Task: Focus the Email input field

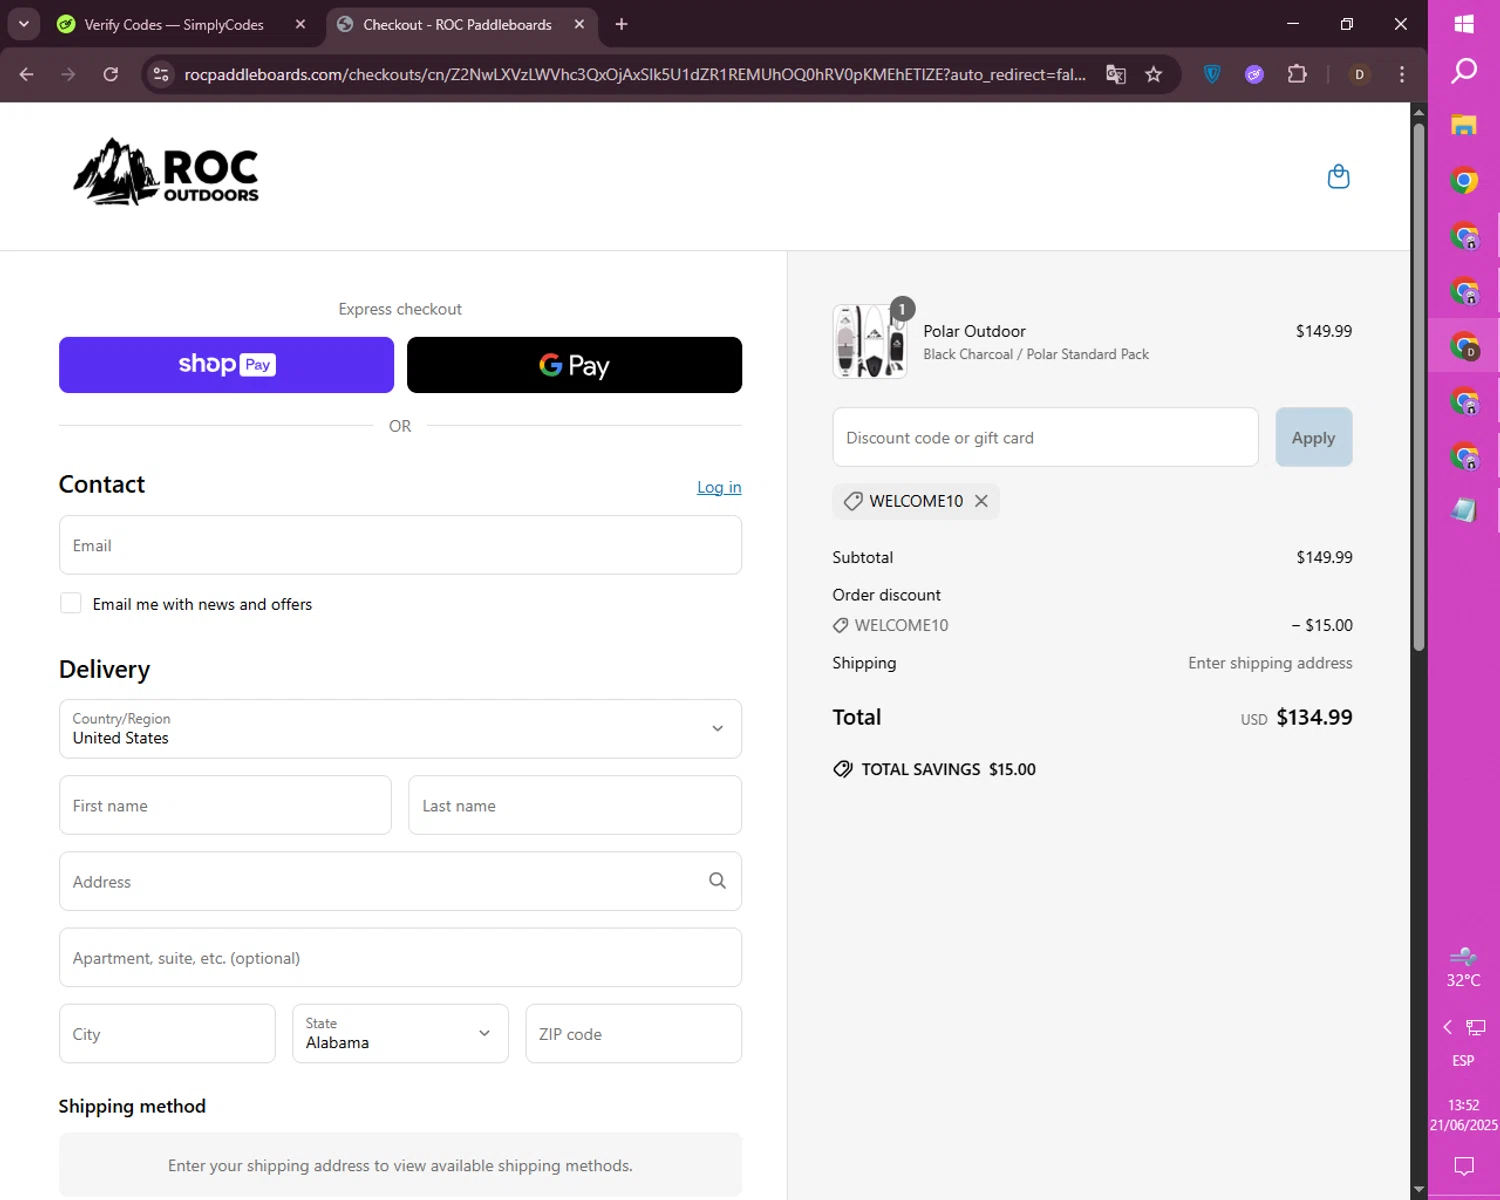Action: point(400,545)
